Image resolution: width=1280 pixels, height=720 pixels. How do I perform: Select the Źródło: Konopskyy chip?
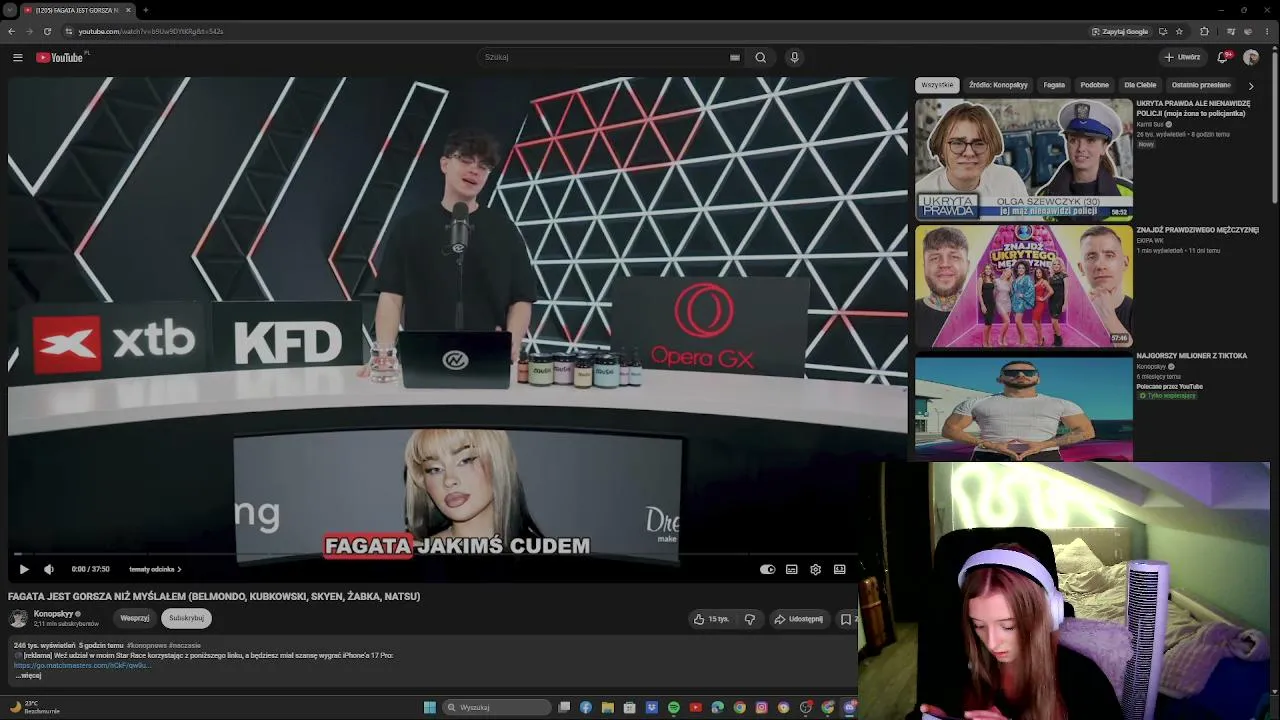pyautogui.click(x=998, y=85)
